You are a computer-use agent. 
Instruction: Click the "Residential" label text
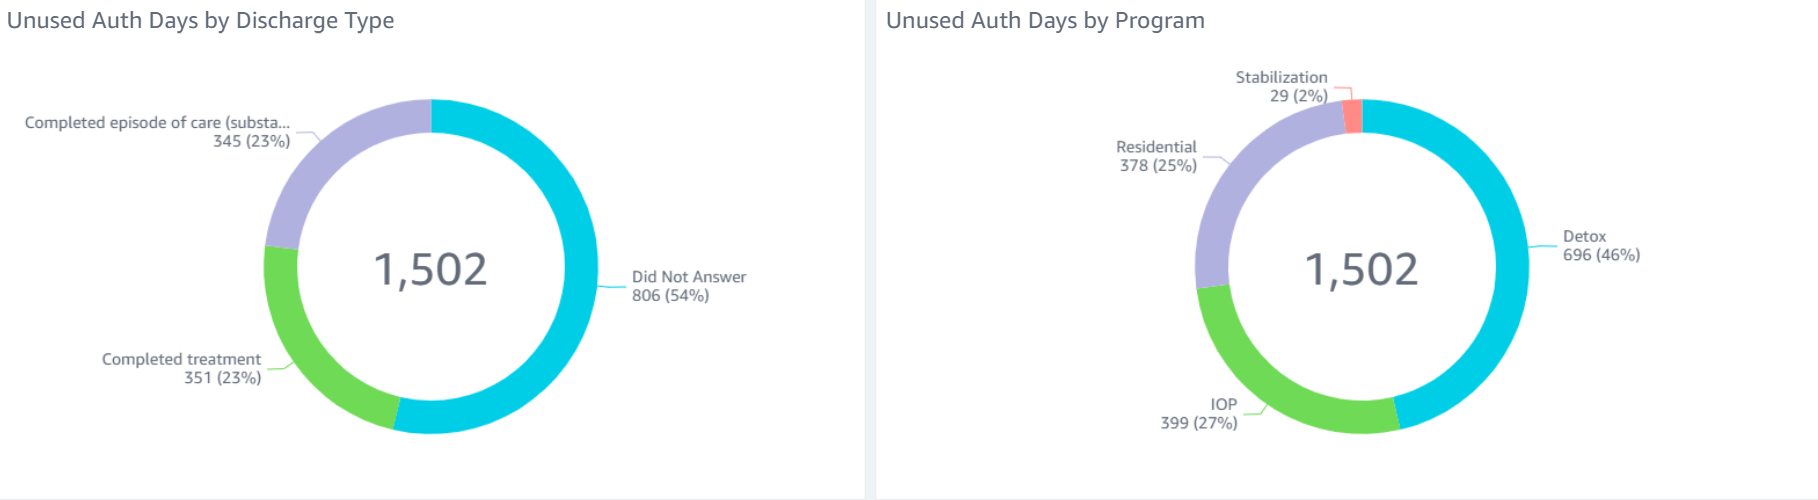click(1156, 147)
